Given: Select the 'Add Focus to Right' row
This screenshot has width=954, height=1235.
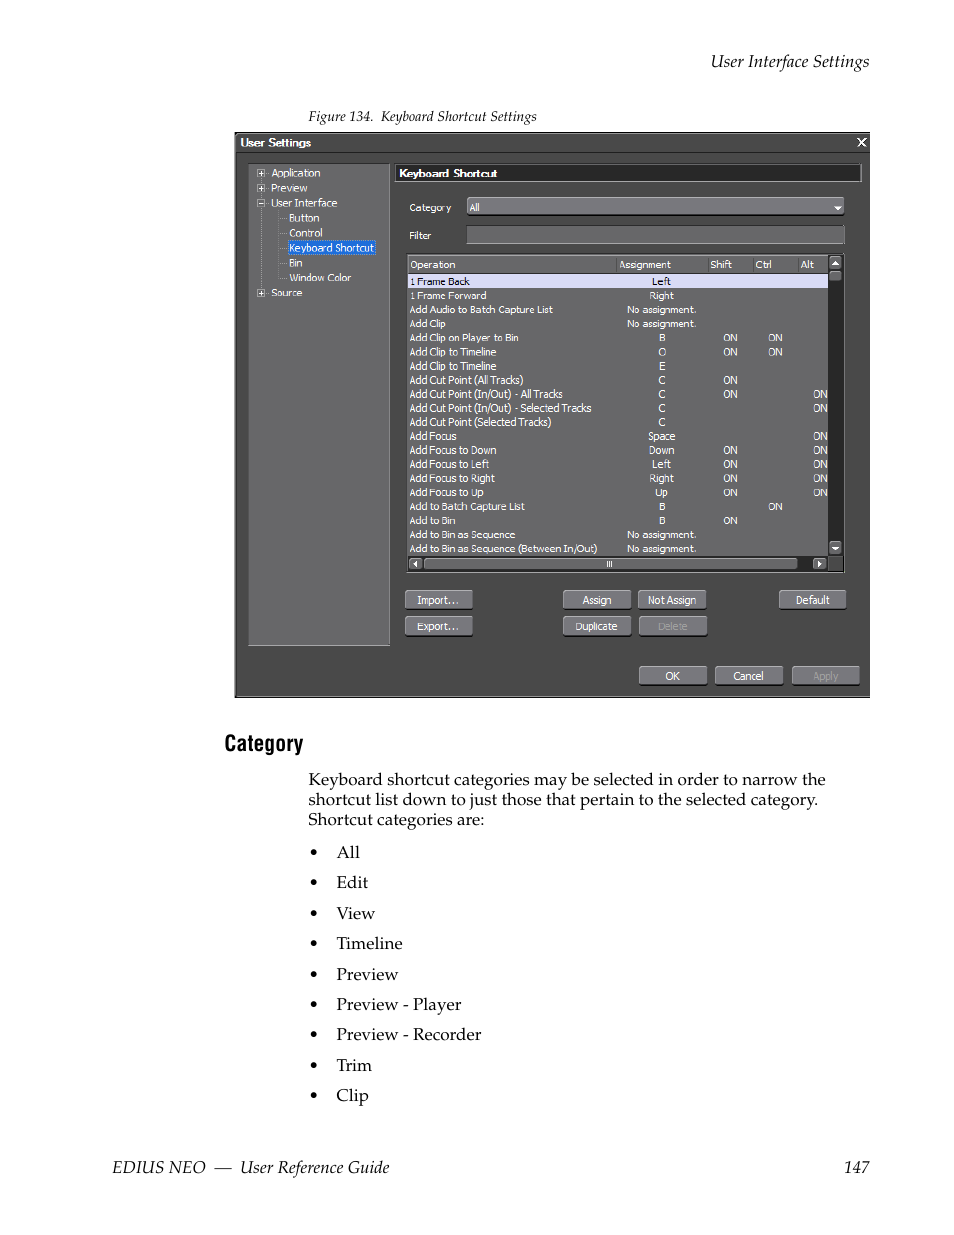Looking at the screenshot, I should (618, 478).
